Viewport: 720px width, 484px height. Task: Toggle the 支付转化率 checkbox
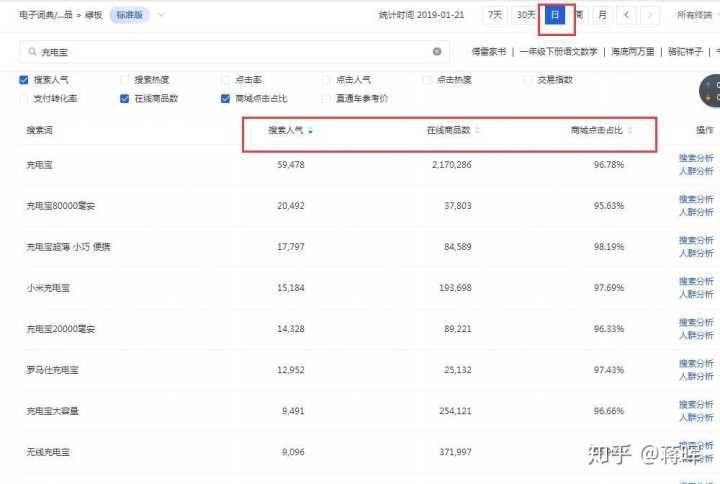[x=25, y=99]
